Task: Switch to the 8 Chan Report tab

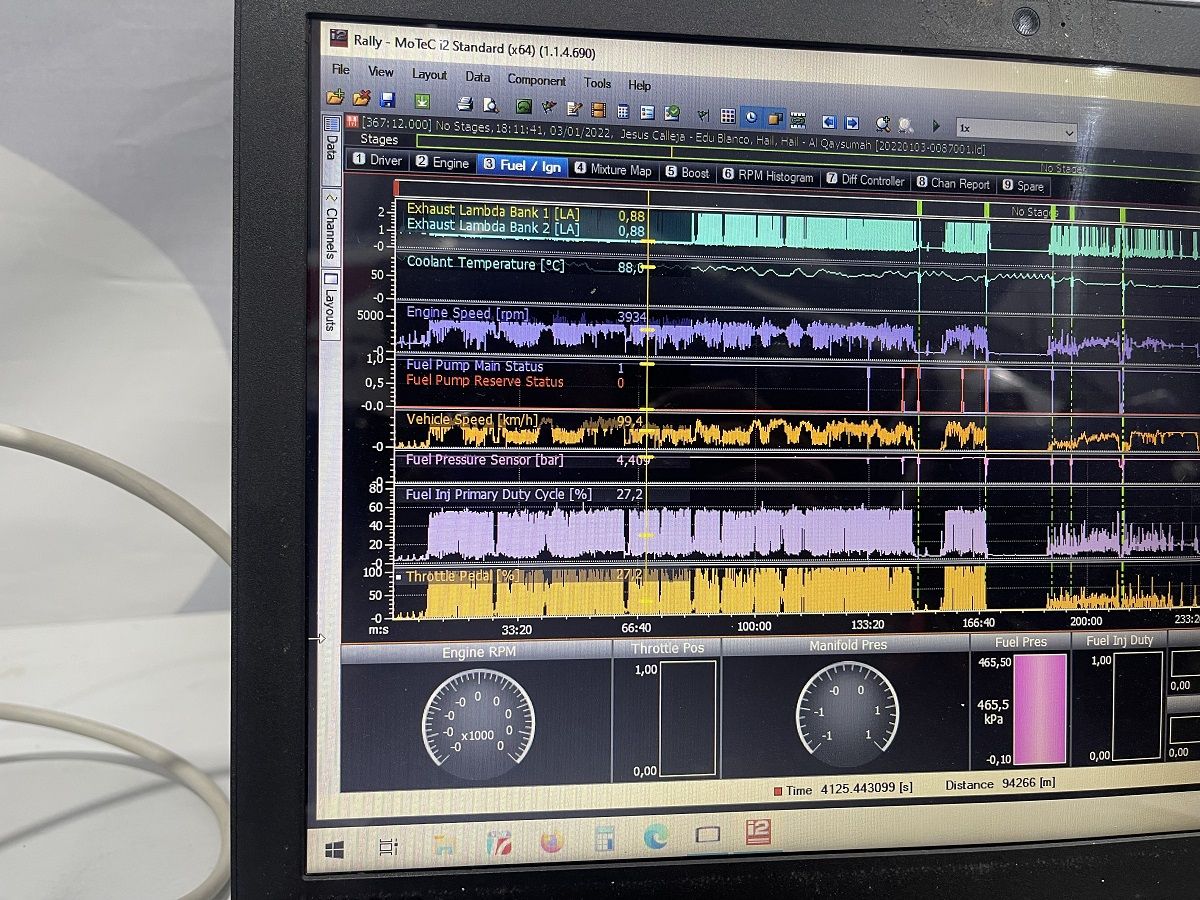Action: pyautogui.click(x=954, y=184)
